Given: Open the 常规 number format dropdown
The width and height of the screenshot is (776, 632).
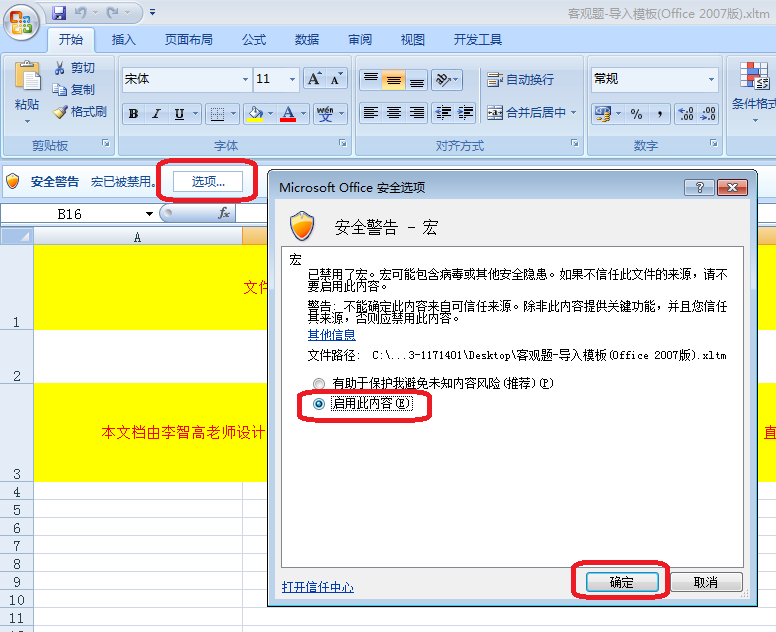Looking at the screenshot, I should 711,79.
